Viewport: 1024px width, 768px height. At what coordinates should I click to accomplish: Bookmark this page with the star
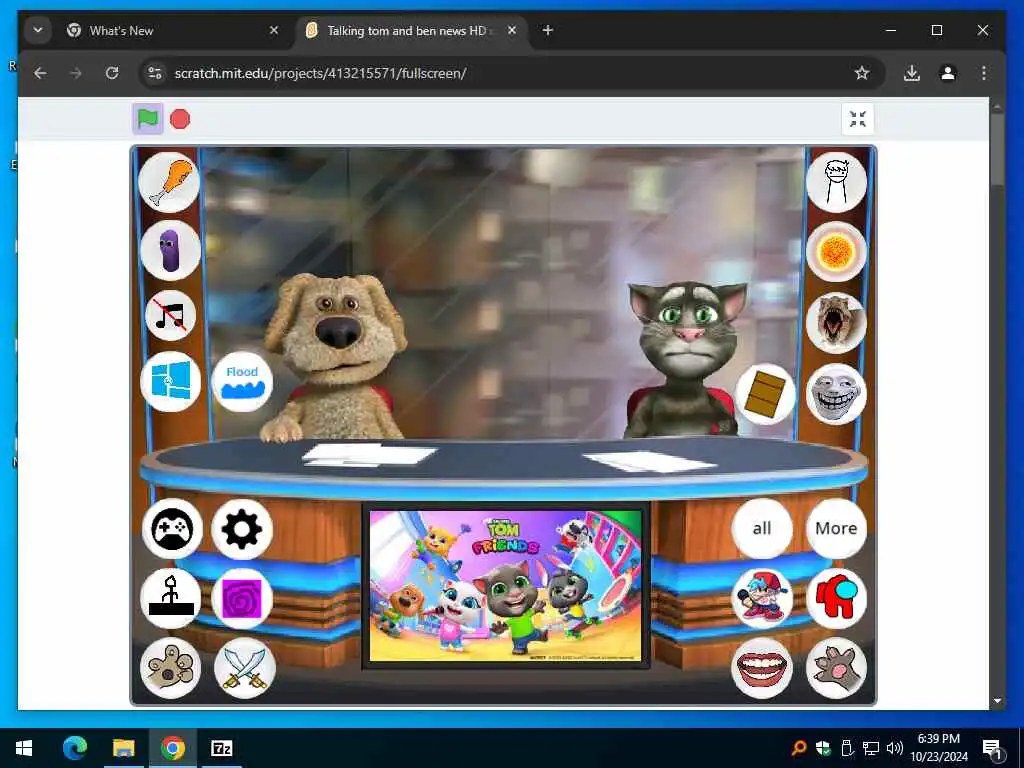[862, 73]
